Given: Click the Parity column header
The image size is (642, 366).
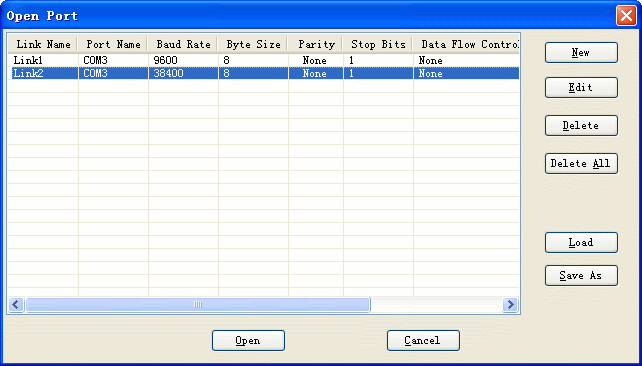Looking at the screenshot, I should tap(315, 44).
